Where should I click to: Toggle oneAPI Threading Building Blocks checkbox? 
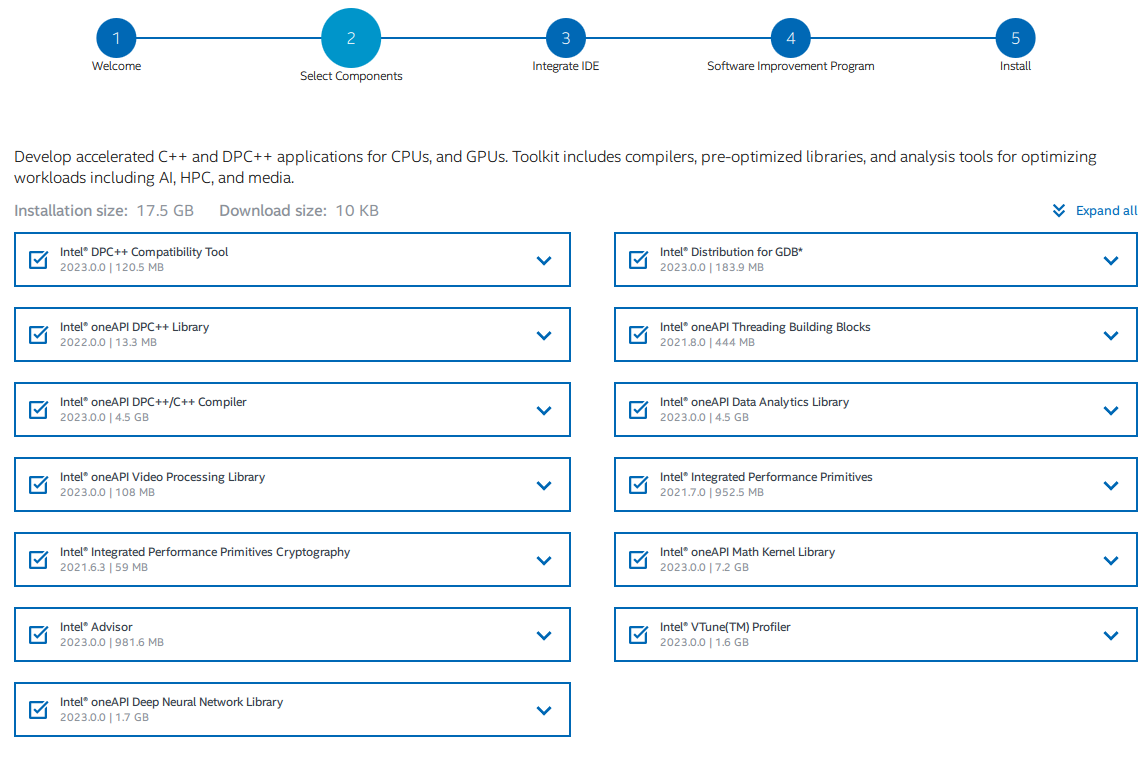coord(638,335)
